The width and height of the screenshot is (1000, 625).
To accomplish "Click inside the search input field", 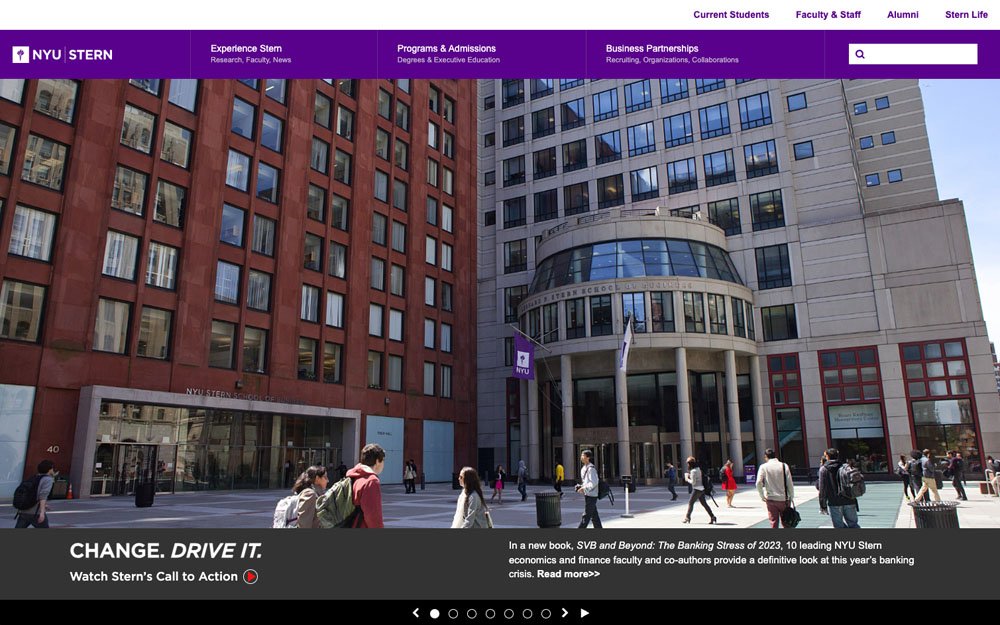I will click(913, 54).
